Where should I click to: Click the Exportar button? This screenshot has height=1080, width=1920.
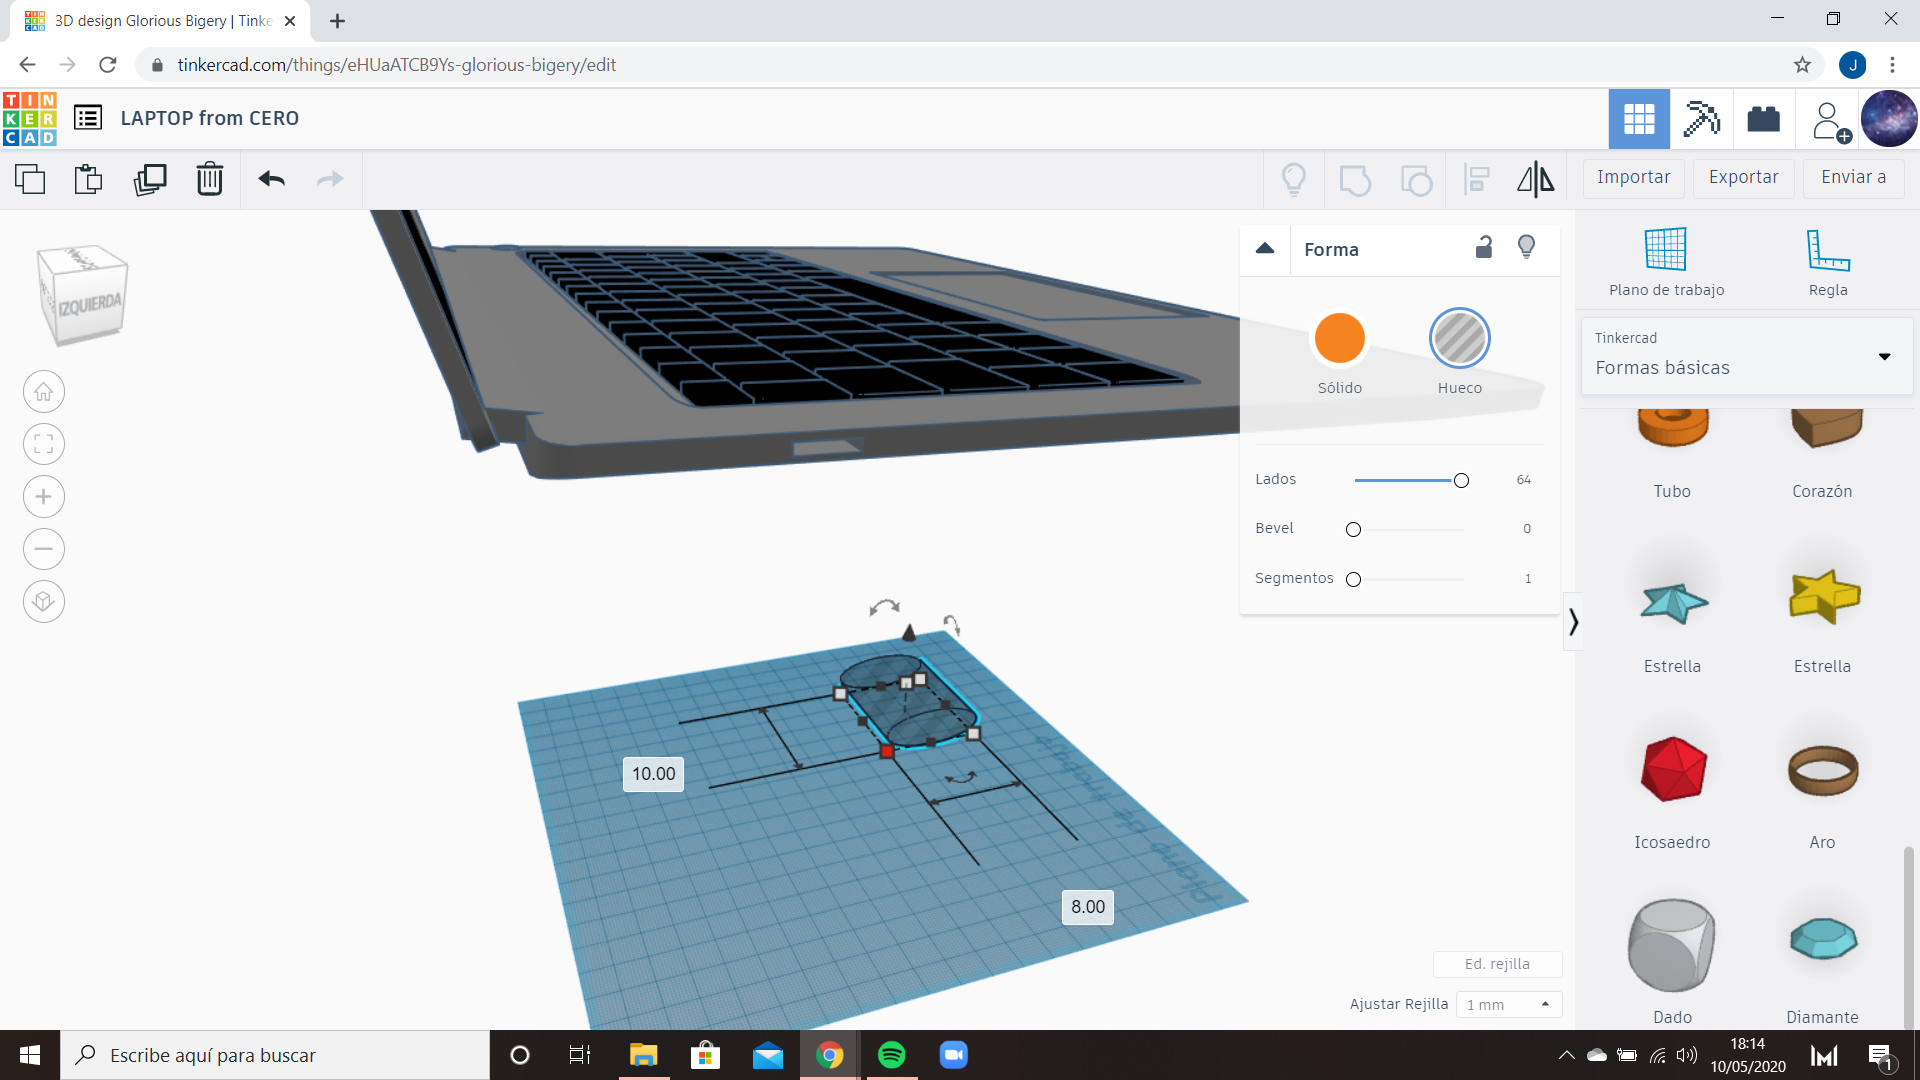tap(1743, 177)
